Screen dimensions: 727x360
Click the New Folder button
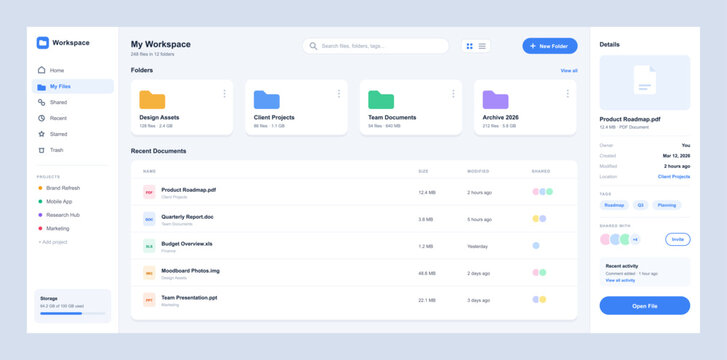tap(550, 46)
